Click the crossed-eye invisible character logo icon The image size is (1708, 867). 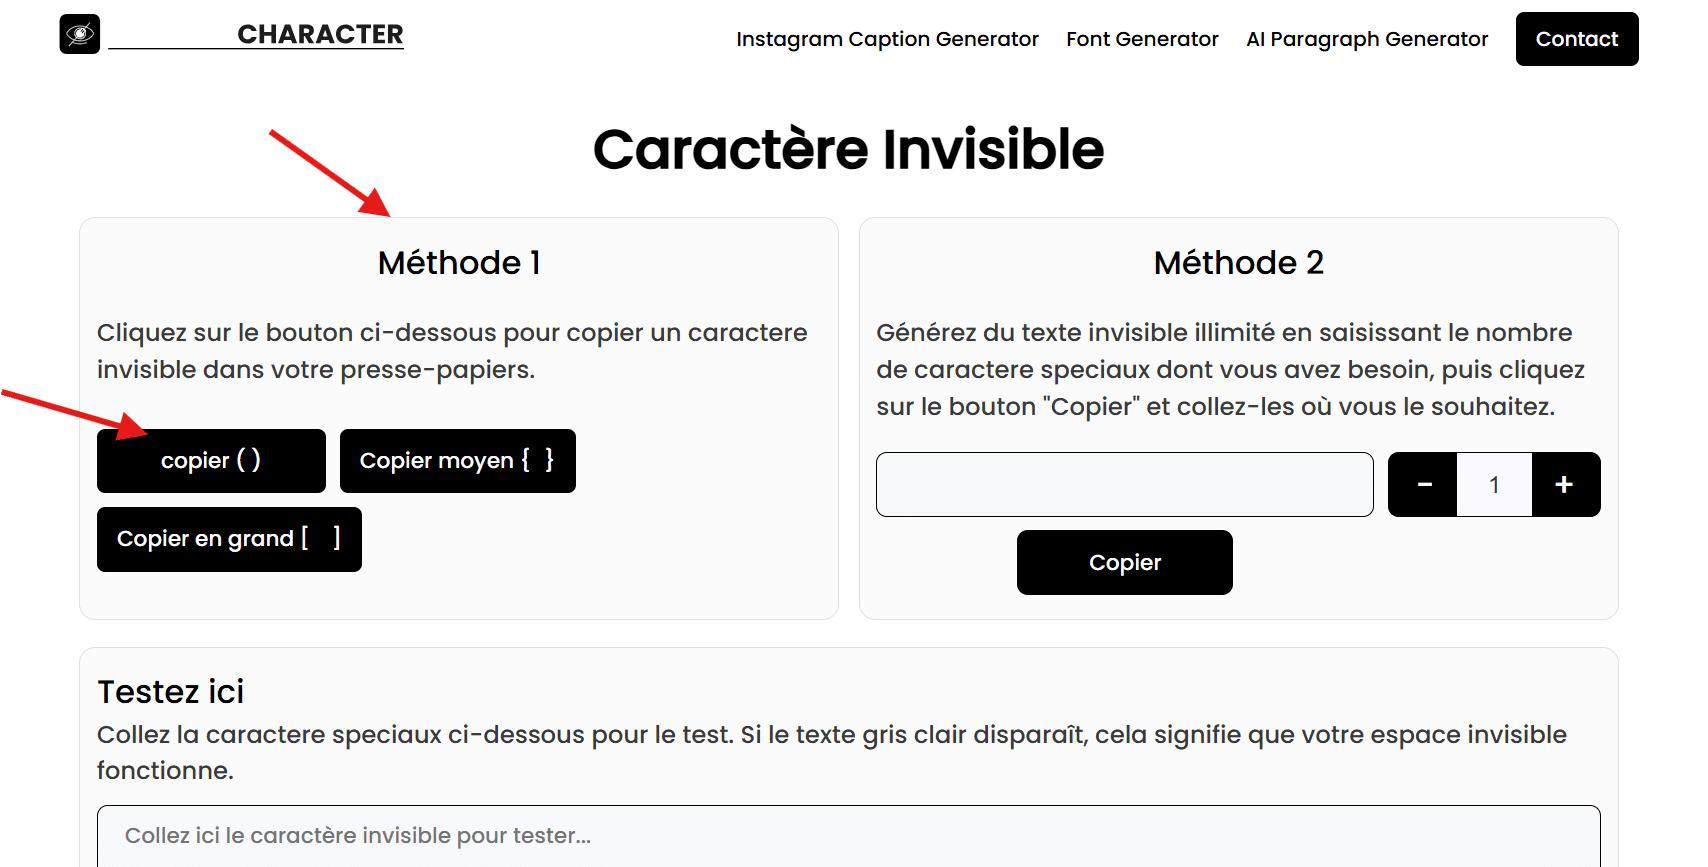pyautogui.click(x=80, y=34)
